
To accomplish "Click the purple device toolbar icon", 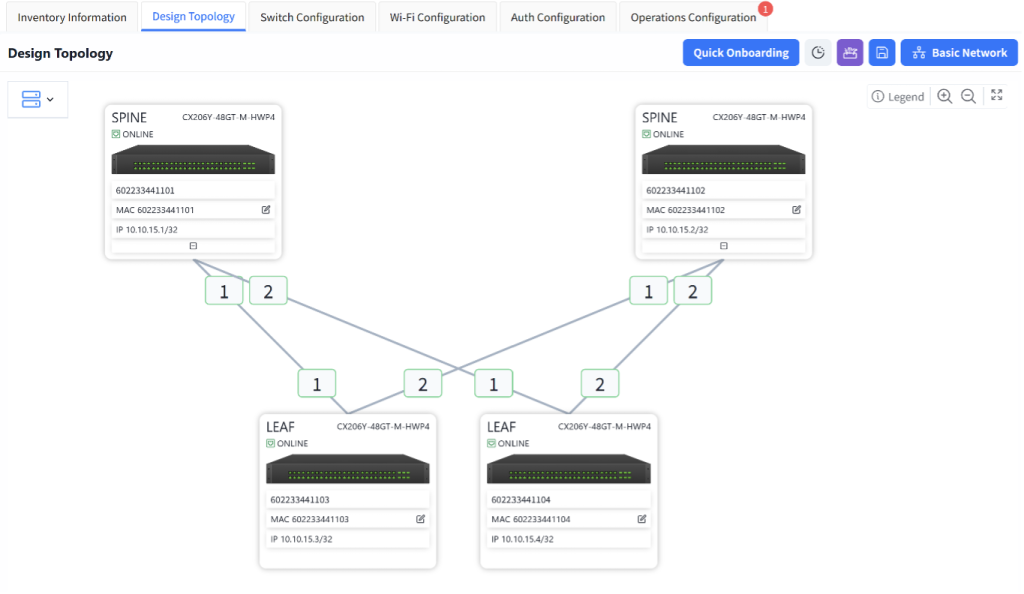I will pos(850,53).
